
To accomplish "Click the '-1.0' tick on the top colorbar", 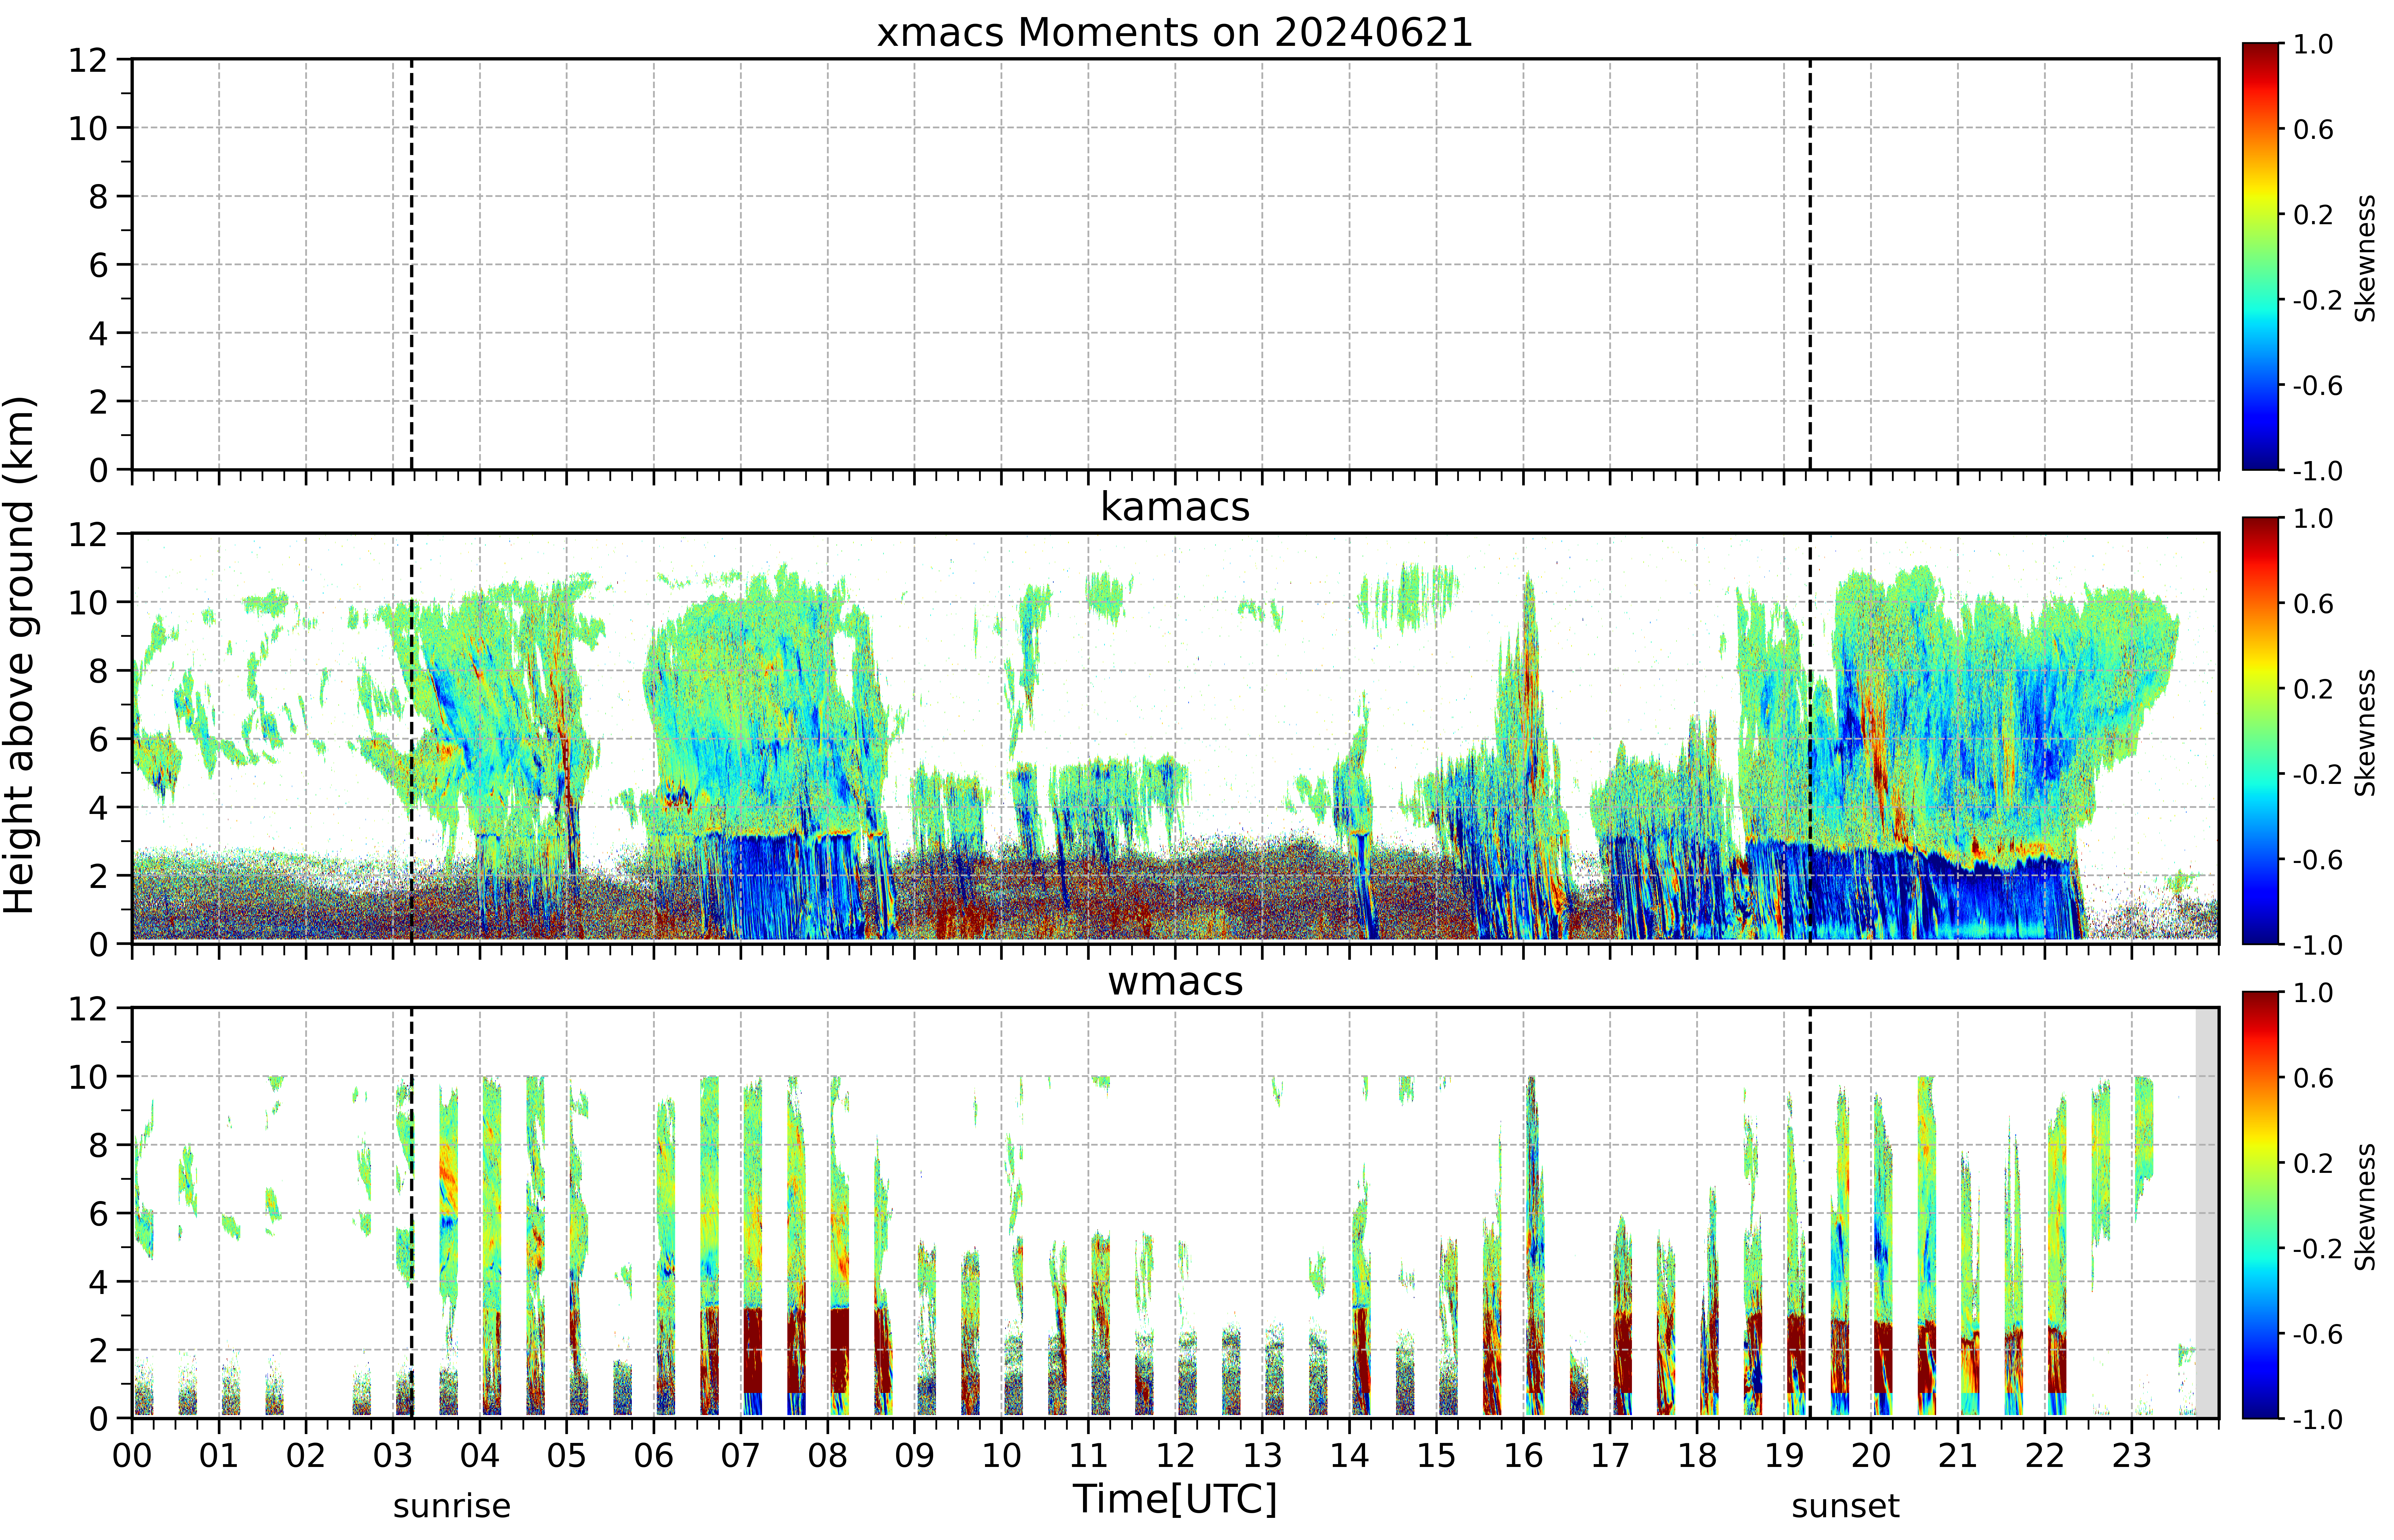I will [x=2317, y=471].
